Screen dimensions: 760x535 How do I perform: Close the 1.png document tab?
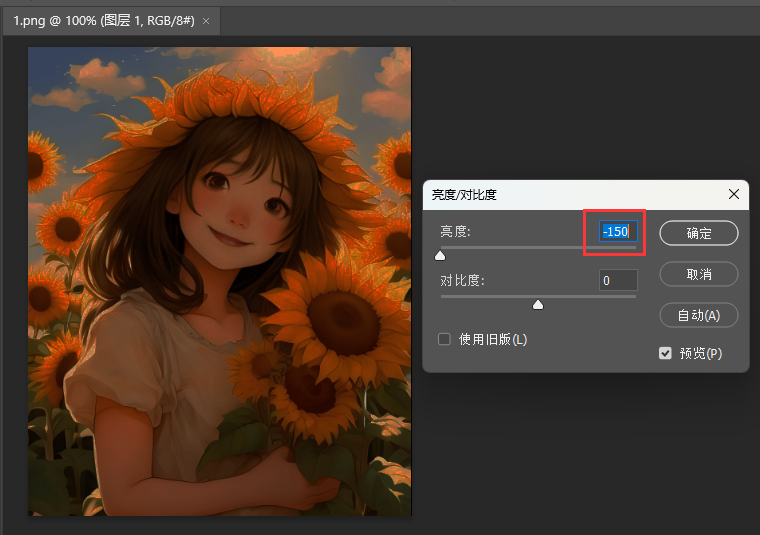(206, 21)
